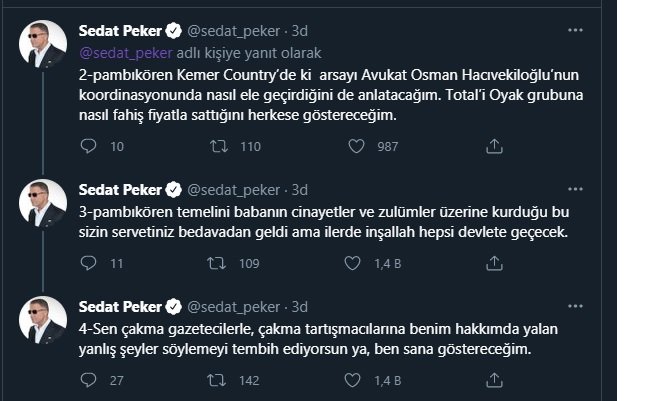Reply to the tweet starting '3-pambıkören'
Viewport: 652px width, 401px height.
pyautogui.click(x=88, y=263)
